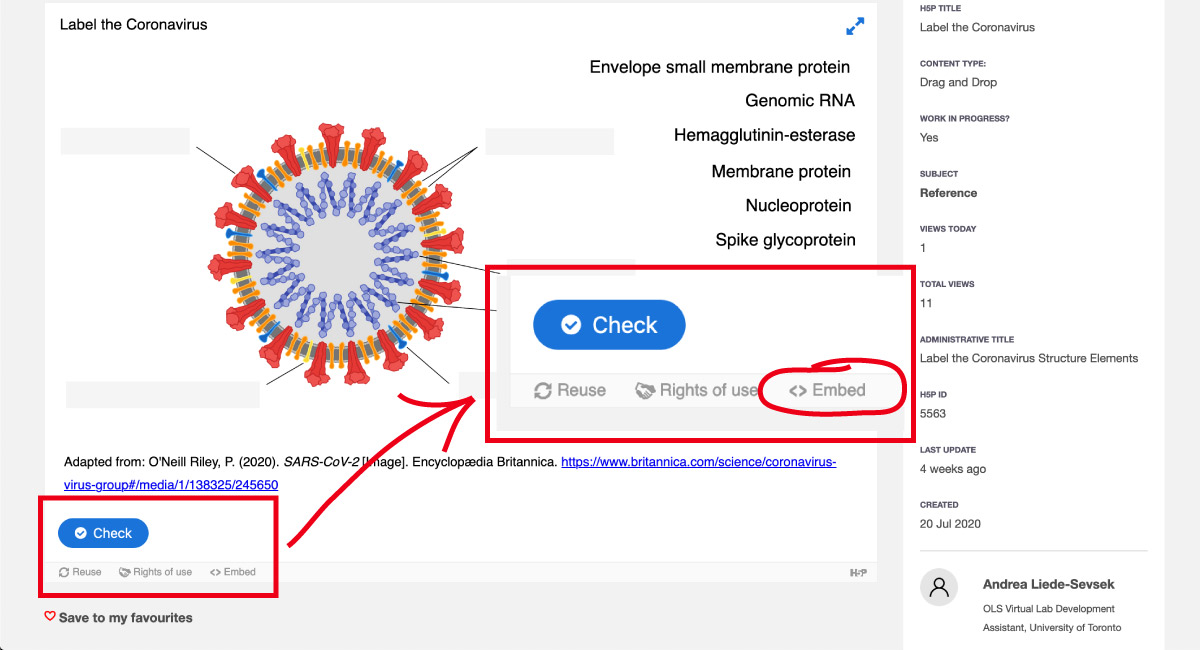Select the Envelope small membrane protein label
1200x650 pixels.
click(x=720, y=67)
